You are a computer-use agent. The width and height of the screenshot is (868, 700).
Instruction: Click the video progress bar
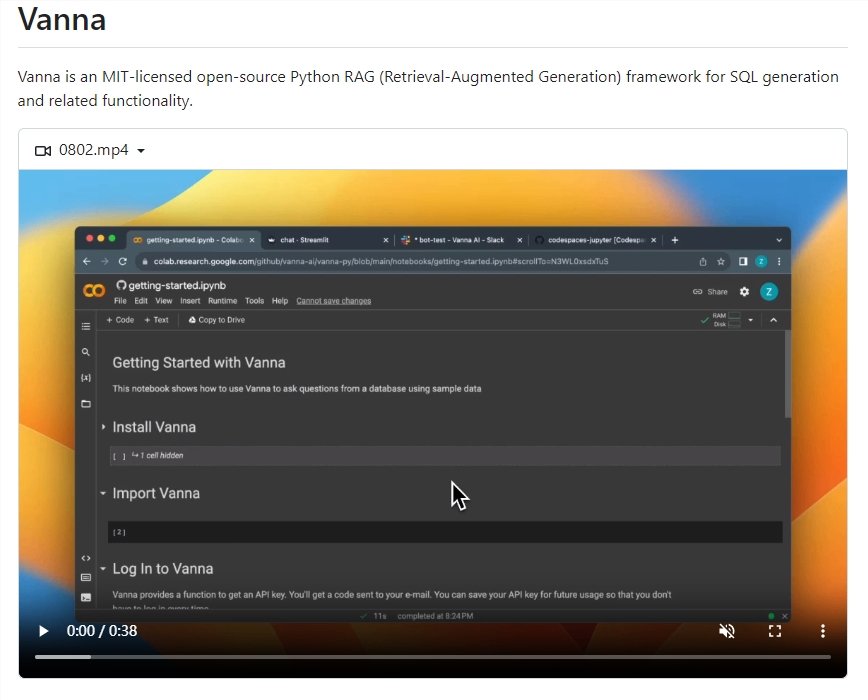432,657
